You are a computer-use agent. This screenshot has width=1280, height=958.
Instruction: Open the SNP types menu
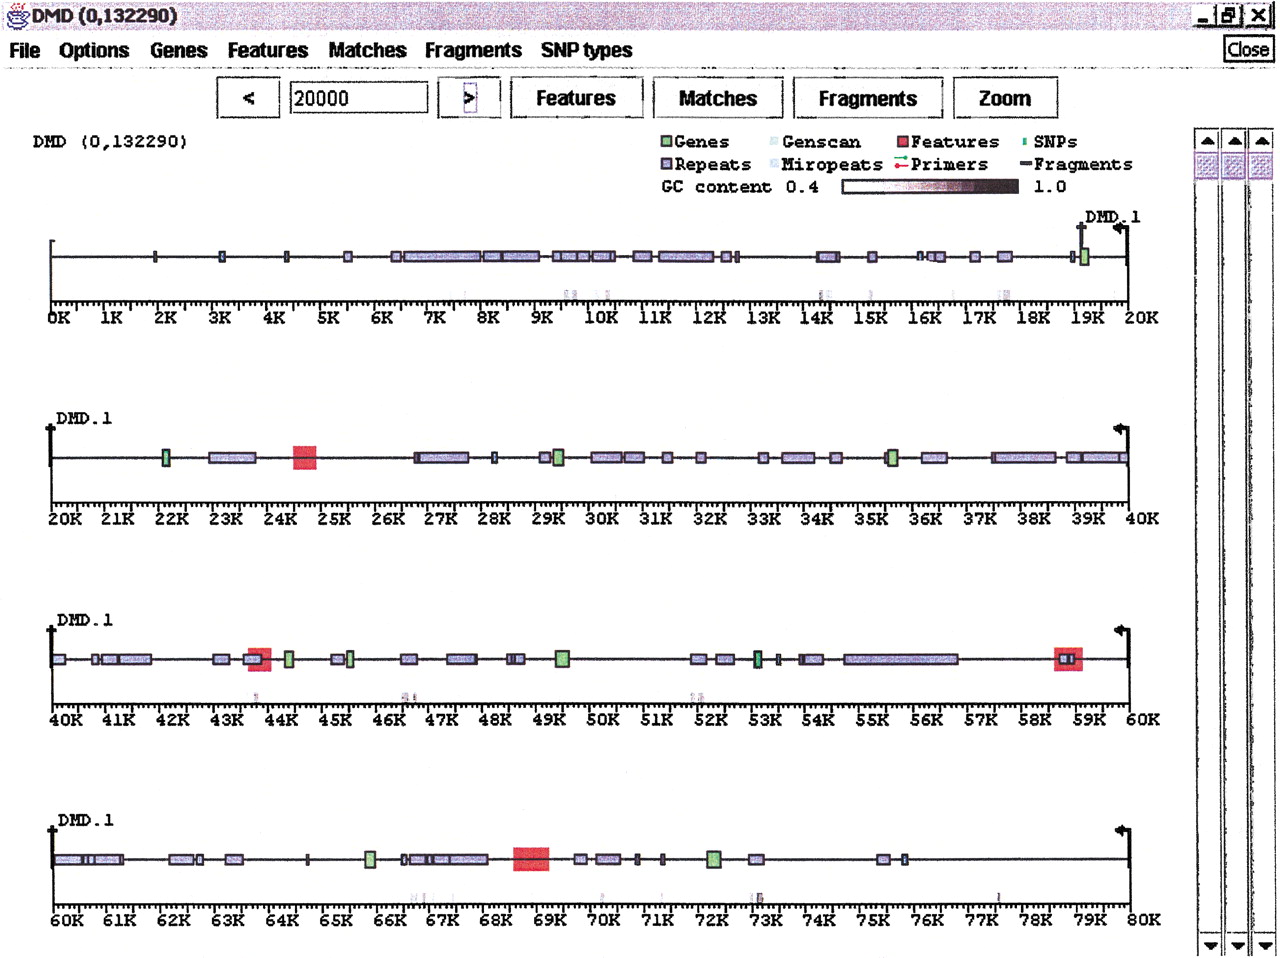coord(586,50)
